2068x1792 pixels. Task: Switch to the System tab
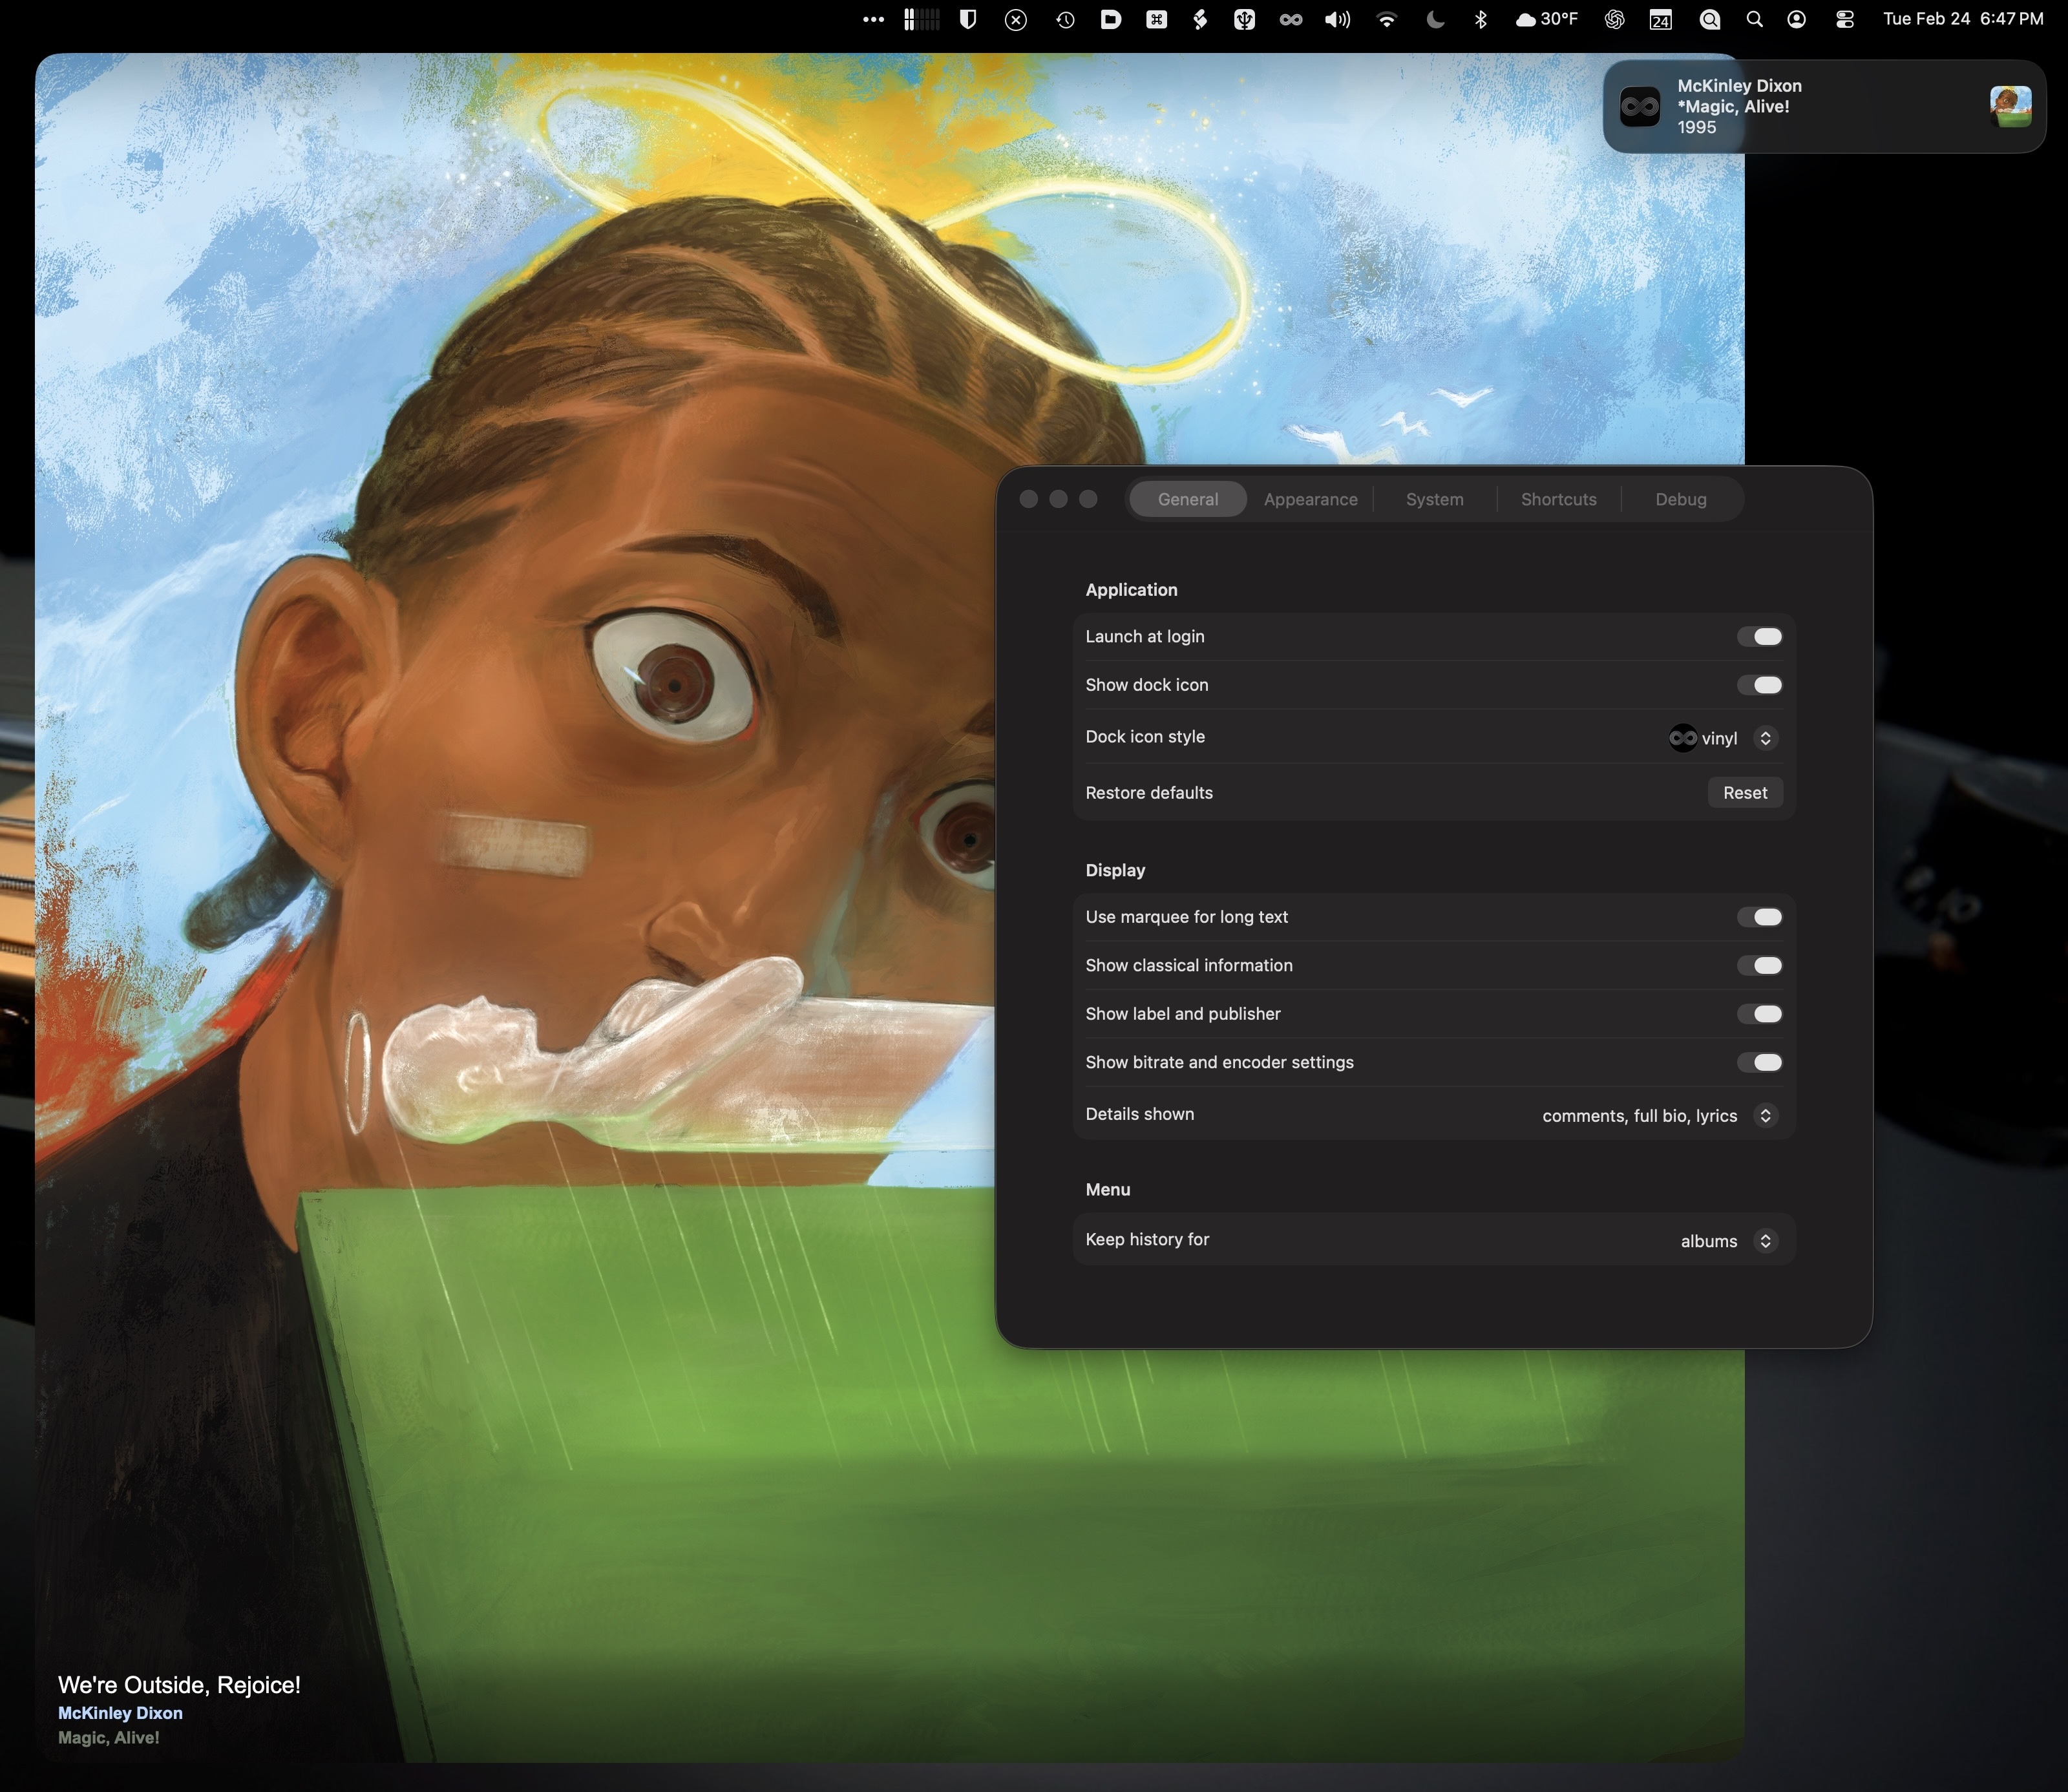click(1435, 499)
